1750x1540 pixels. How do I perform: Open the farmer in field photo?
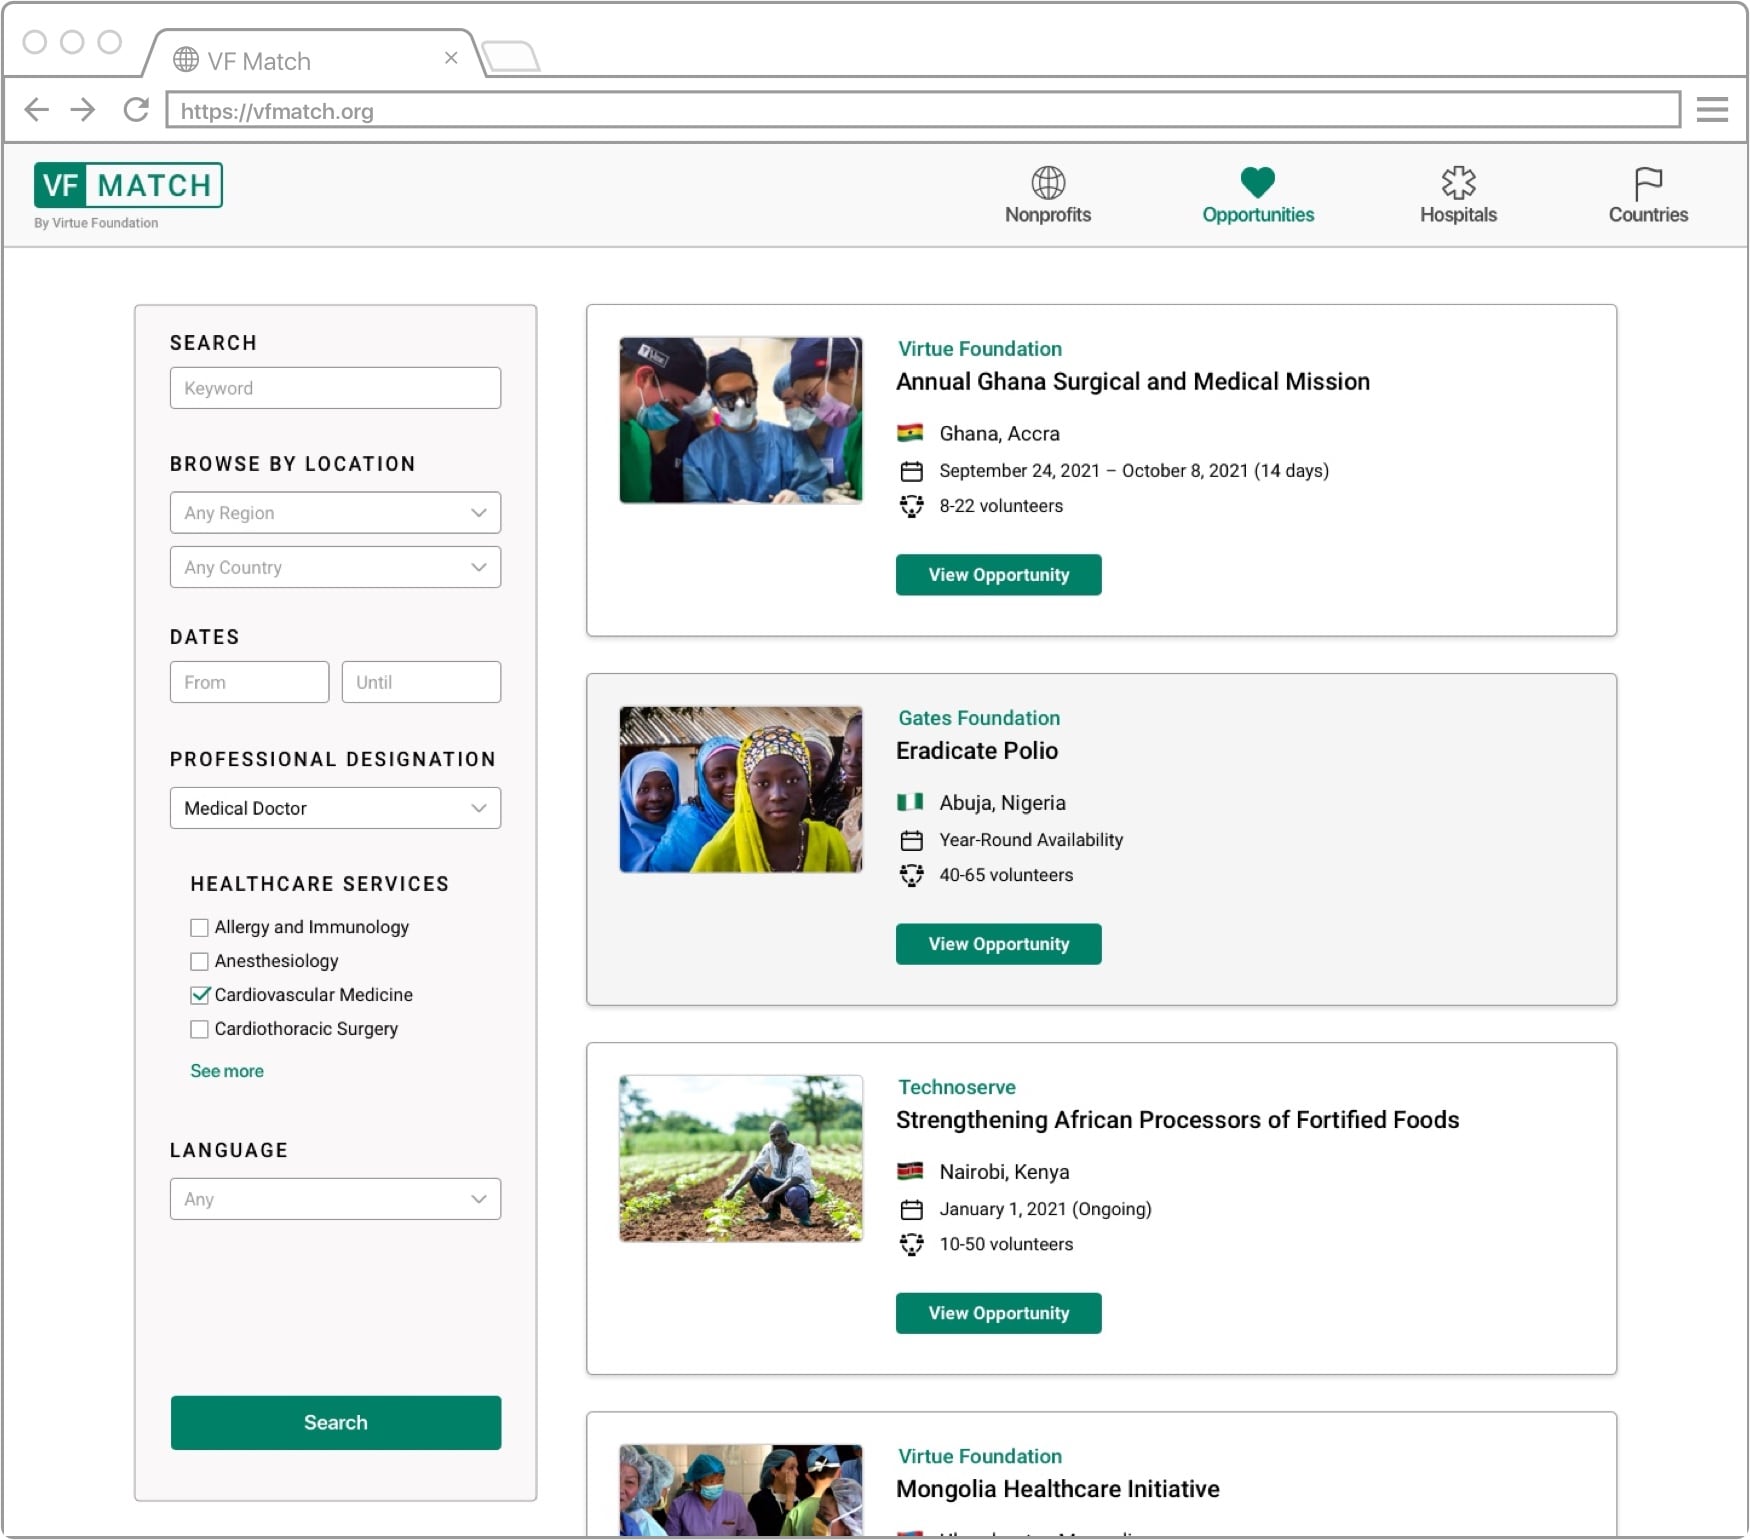pyautogui.click(x=740, y=1158)
